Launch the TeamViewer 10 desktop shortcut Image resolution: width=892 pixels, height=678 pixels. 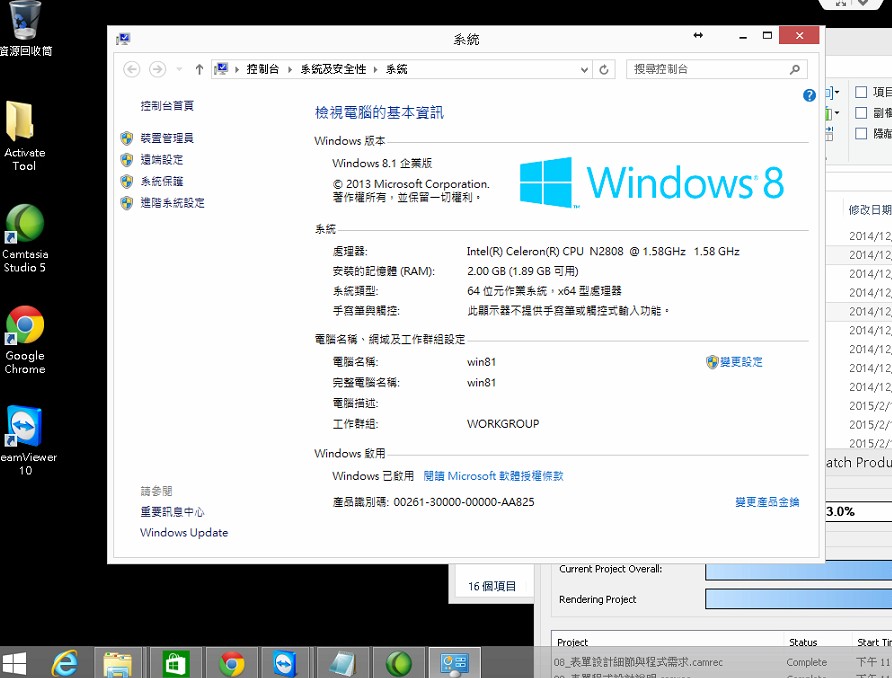(26, 441)
